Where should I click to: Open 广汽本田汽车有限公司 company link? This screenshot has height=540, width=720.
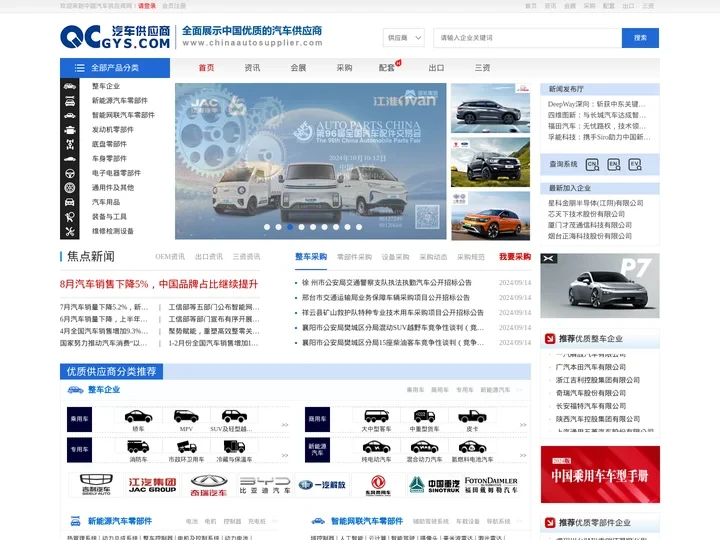(591, 367)
